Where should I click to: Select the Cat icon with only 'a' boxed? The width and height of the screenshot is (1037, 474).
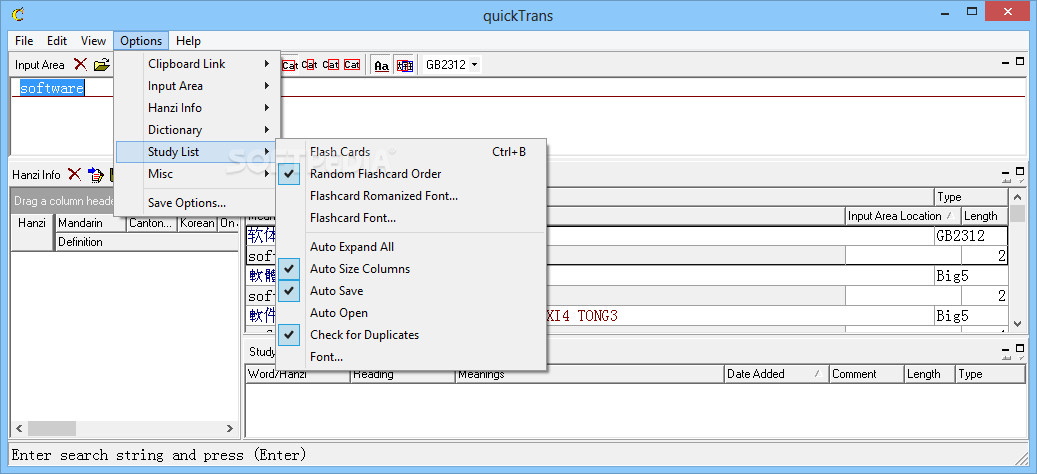click(310, 65)
